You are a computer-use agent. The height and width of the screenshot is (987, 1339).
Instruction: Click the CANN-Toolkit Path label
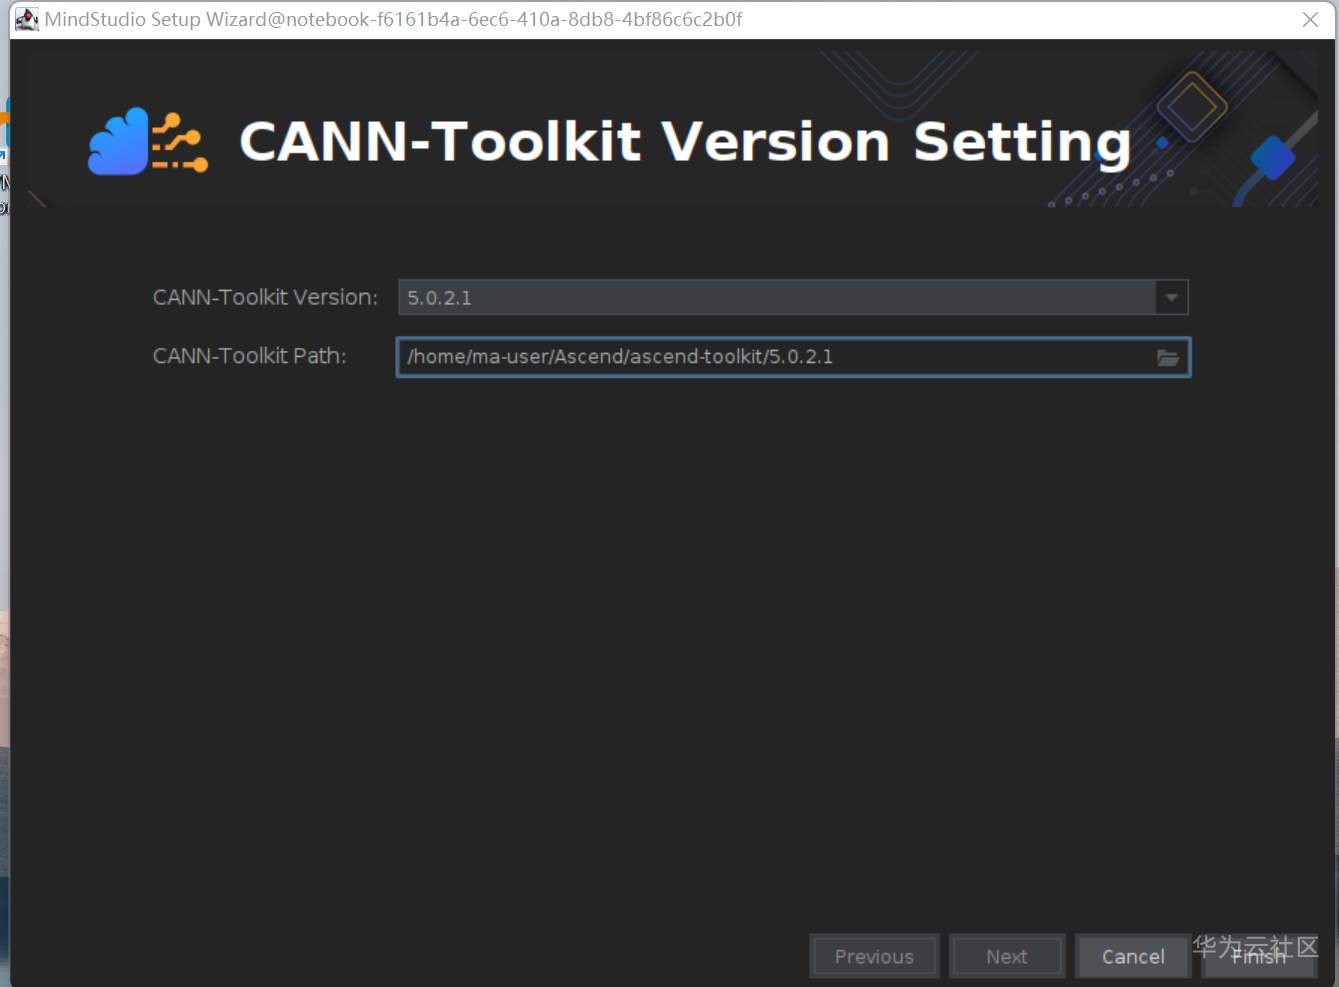(249, 356)
